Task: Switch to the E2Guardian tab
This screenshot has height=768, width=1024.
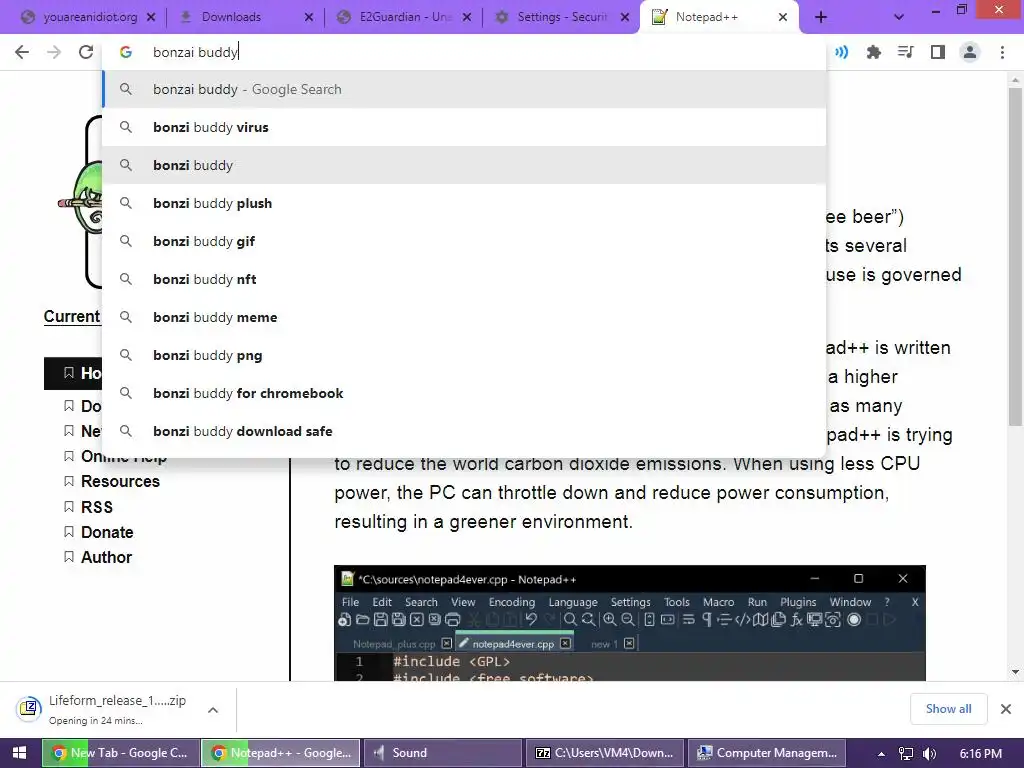Action: pos(404,18)
